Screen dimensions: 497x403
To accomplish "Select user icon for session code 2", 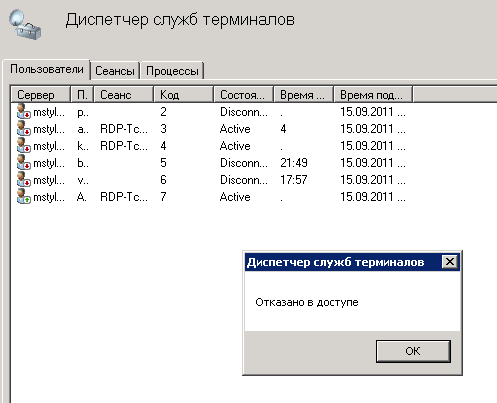I will [x=24, y=111].
